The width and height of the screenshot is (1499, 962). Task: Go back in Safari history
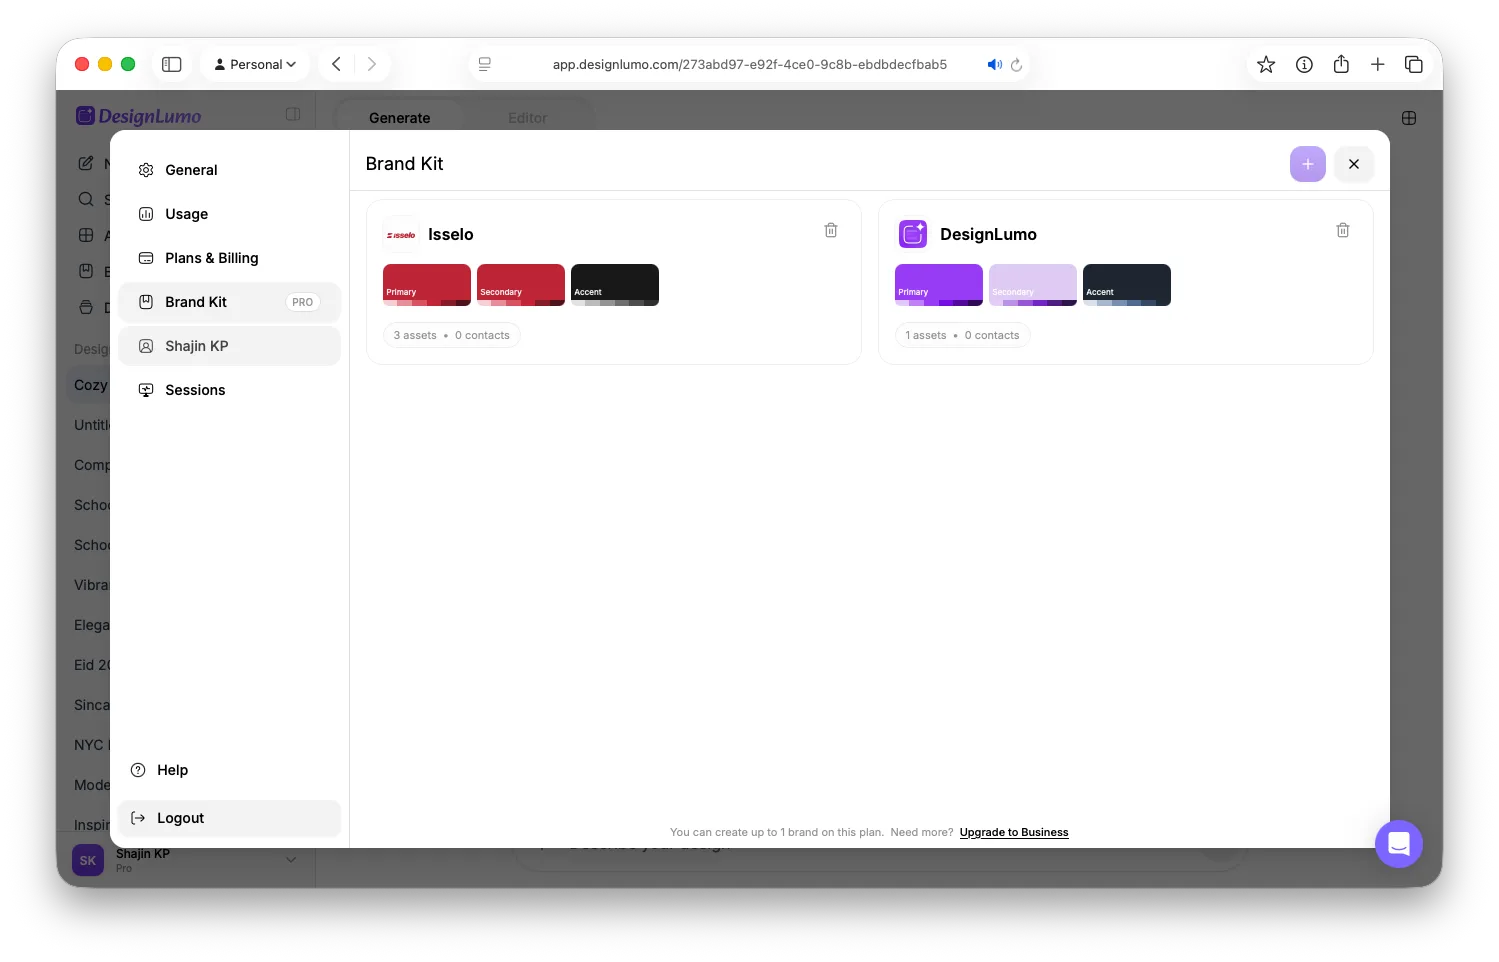(337, 64)
